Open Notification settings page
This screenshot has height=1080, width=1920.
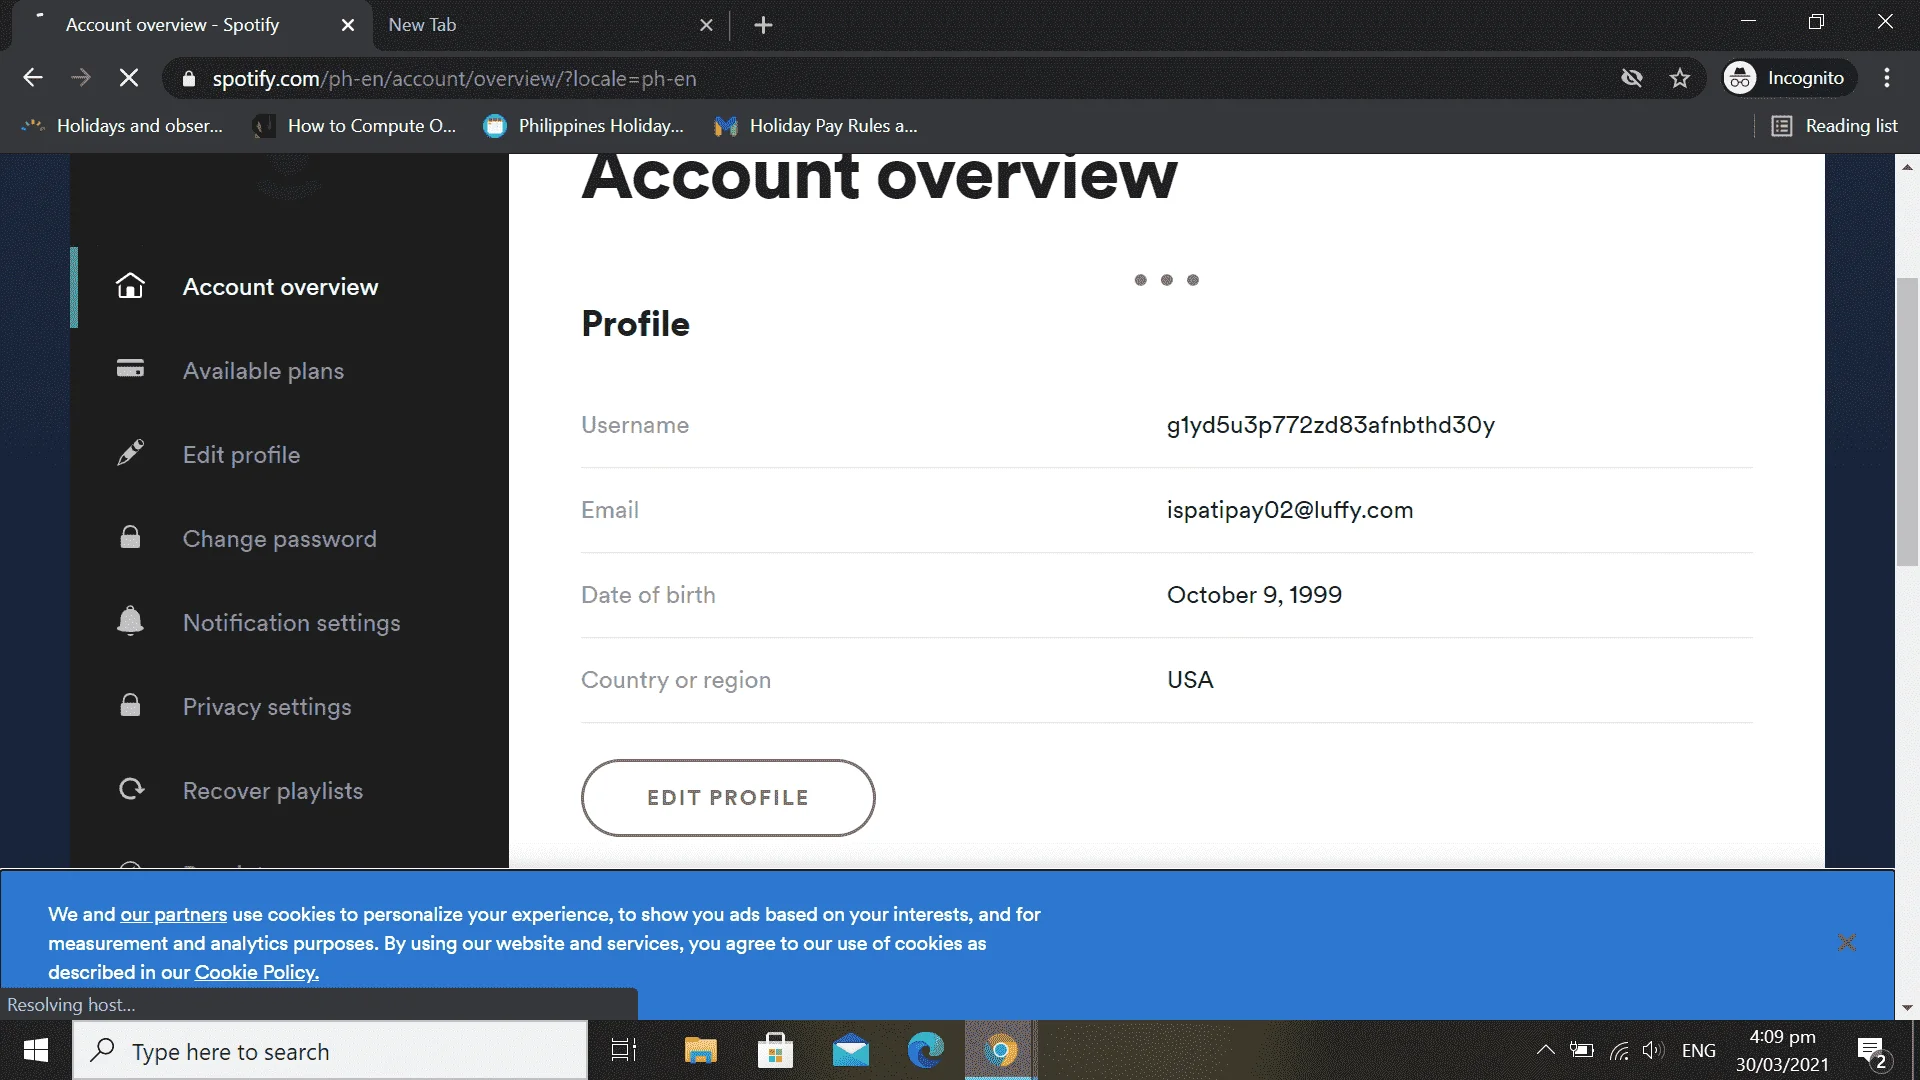[291, 623]
